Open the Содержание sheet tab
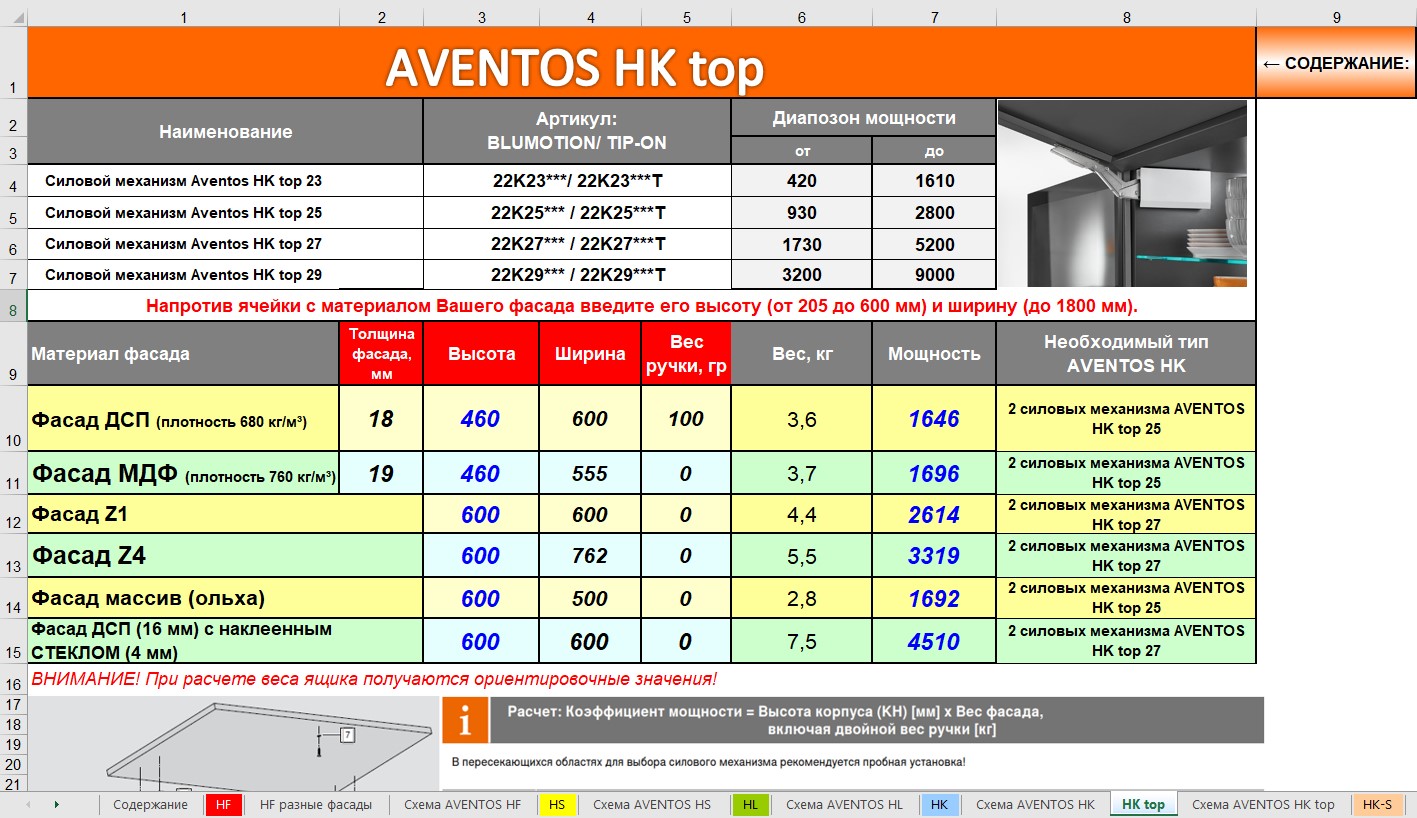The image size is (1417, 818). click(150, 805)
